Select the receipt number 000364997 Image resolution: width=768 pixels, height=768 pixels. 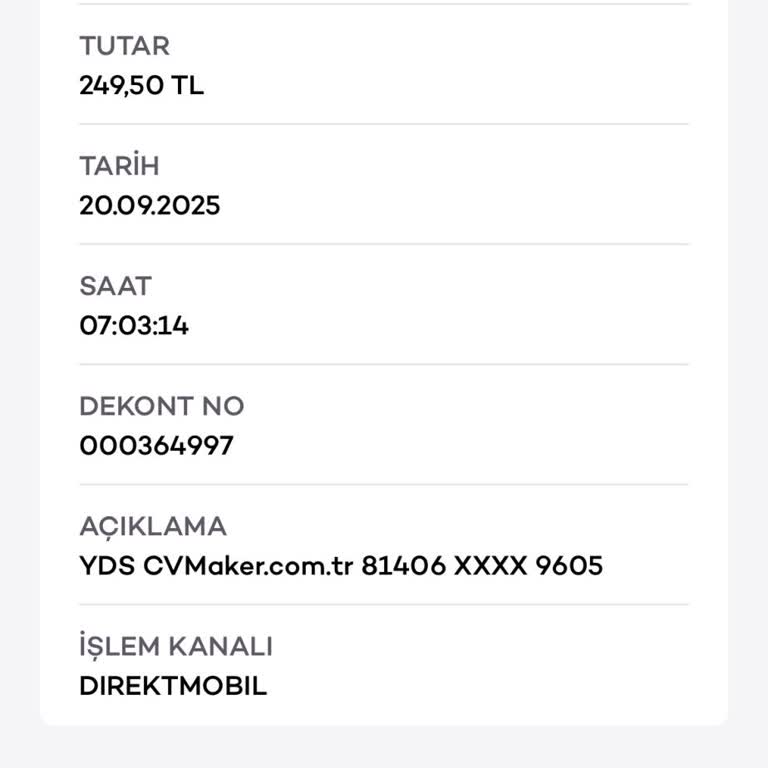click(156, 446)
